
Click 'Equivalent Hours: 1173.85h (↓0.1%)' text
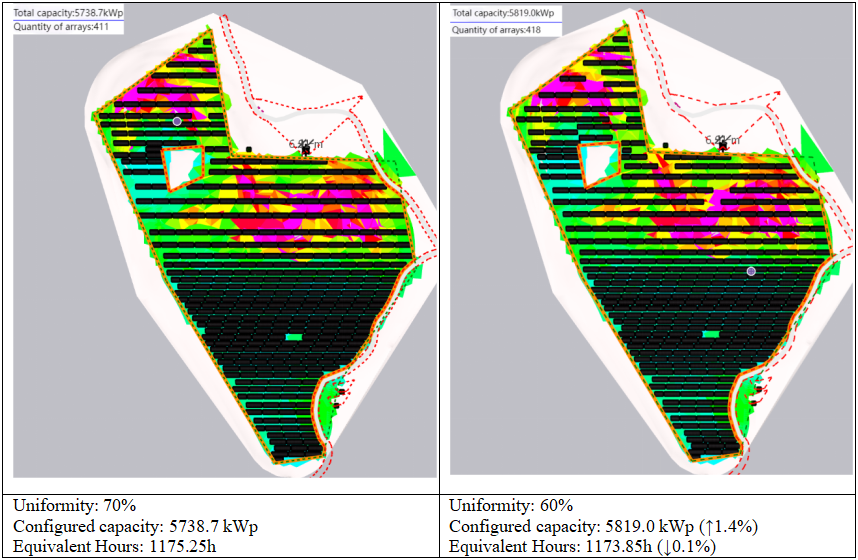click(x=583, y=546)
